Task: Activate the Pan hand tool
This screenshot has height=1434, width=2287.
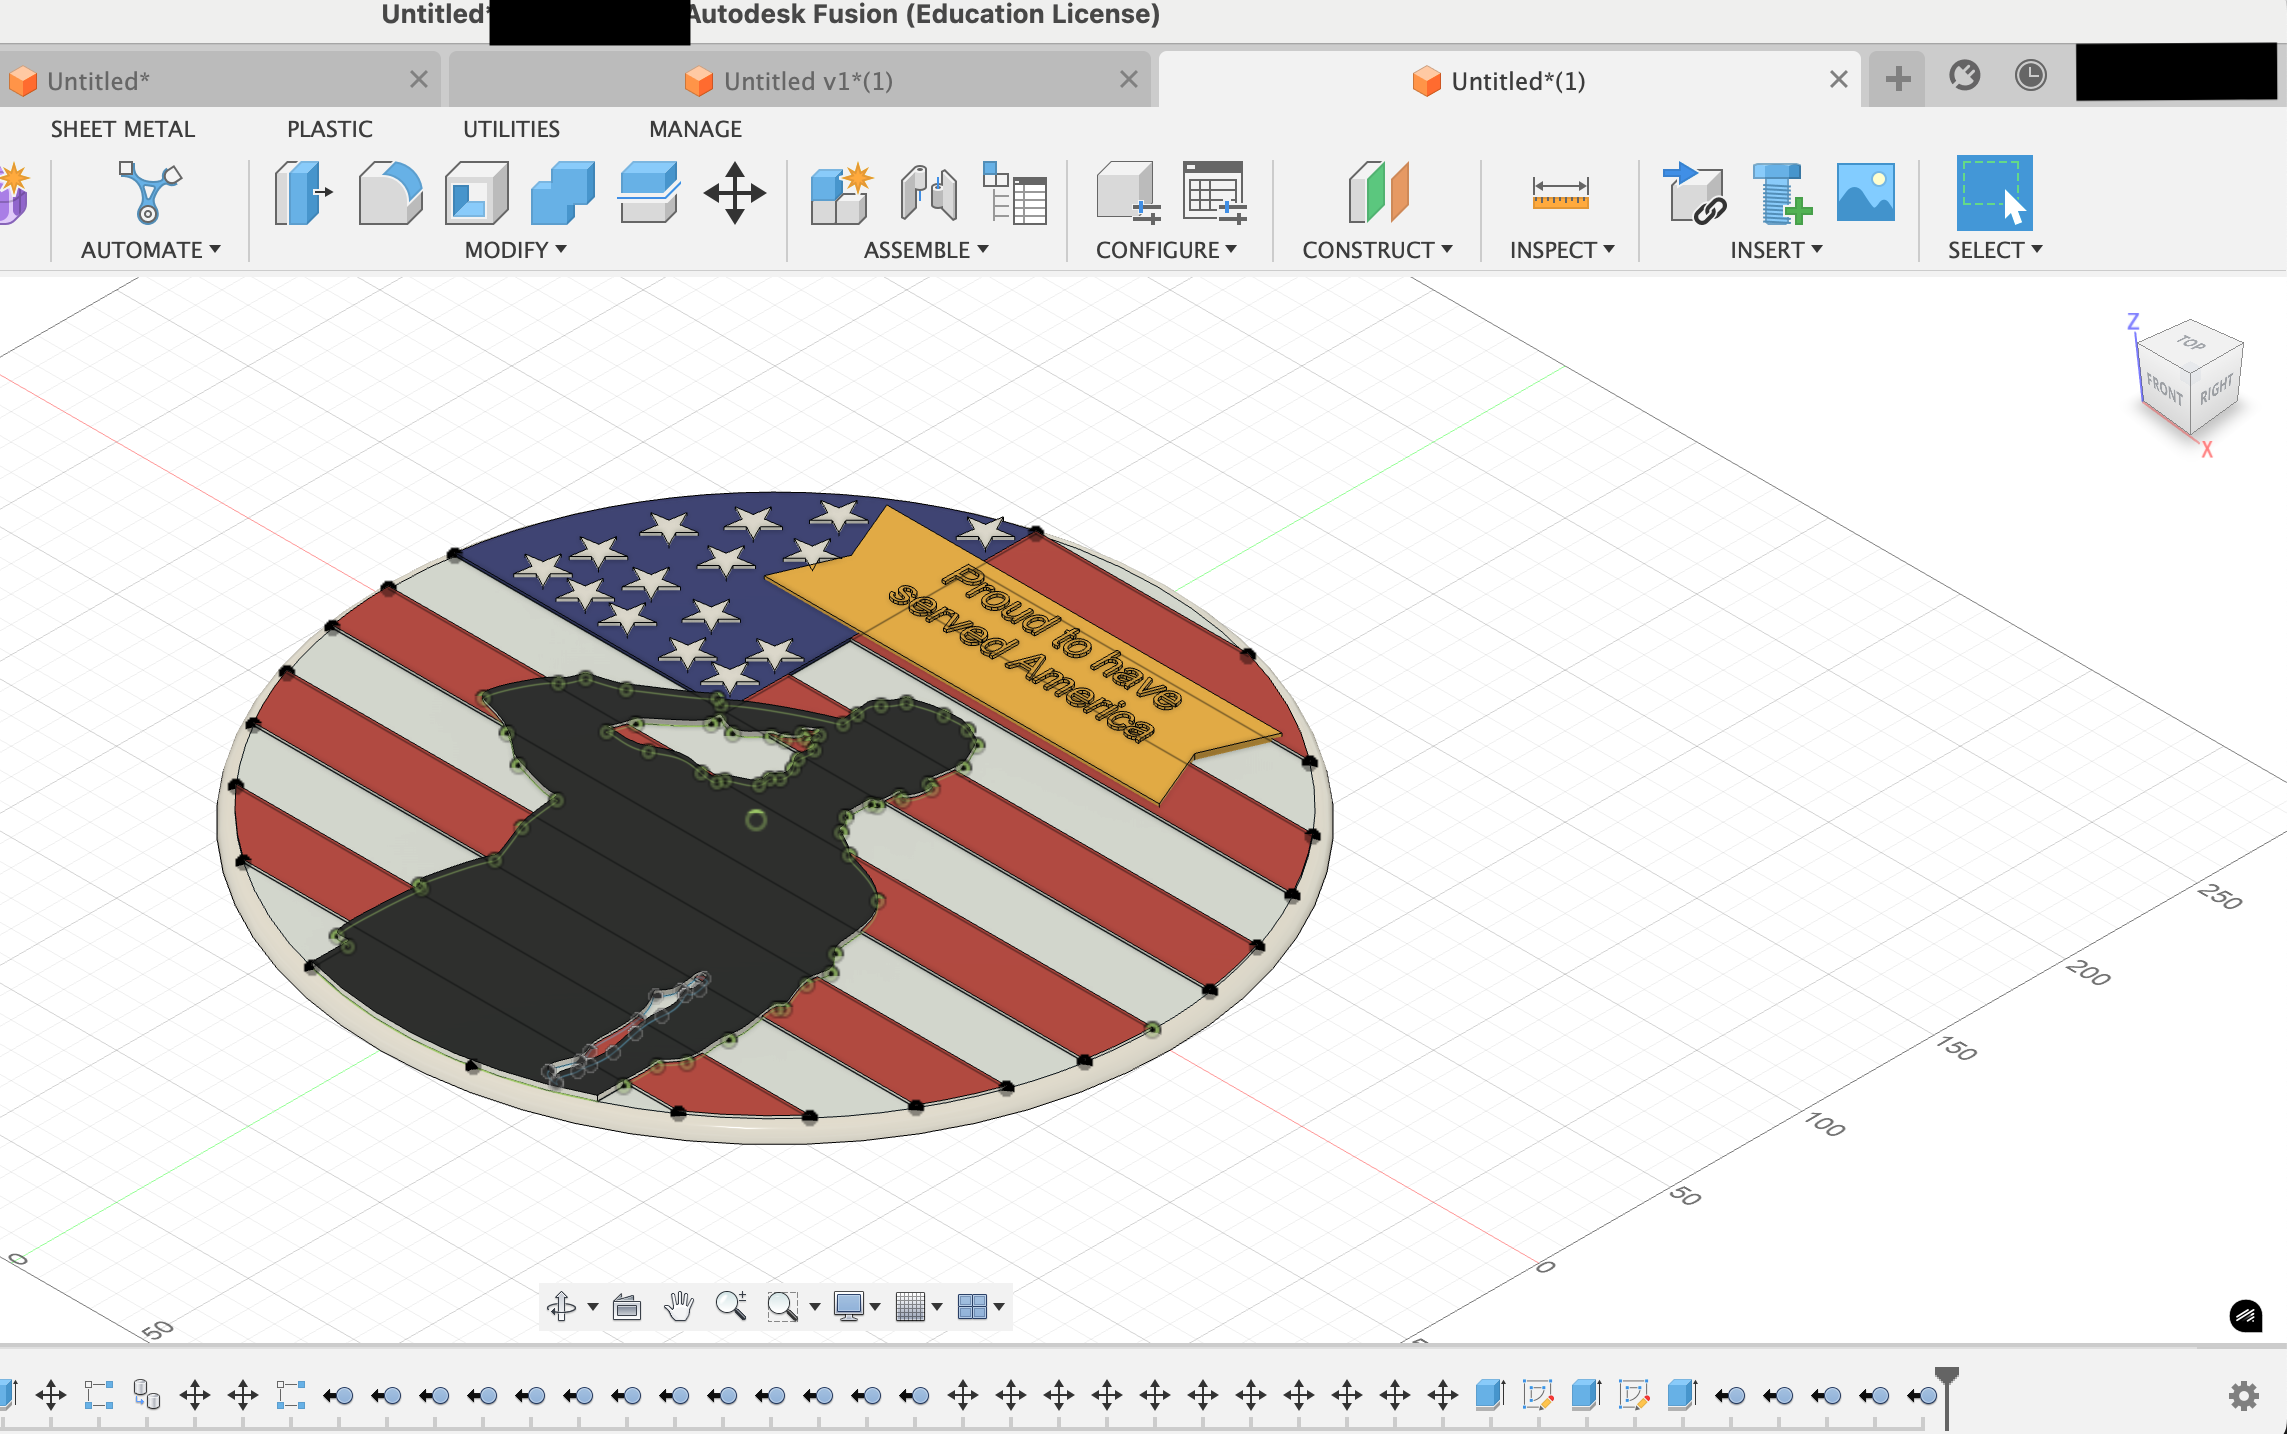Action: click(x=679, y=1306)
